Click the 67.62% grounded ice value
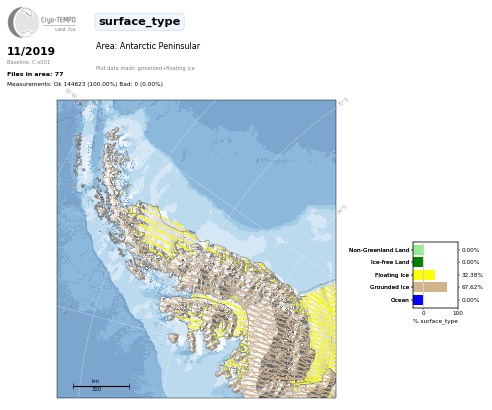The width and height of the screenshot is (492, 410). (x=472, y=287)
